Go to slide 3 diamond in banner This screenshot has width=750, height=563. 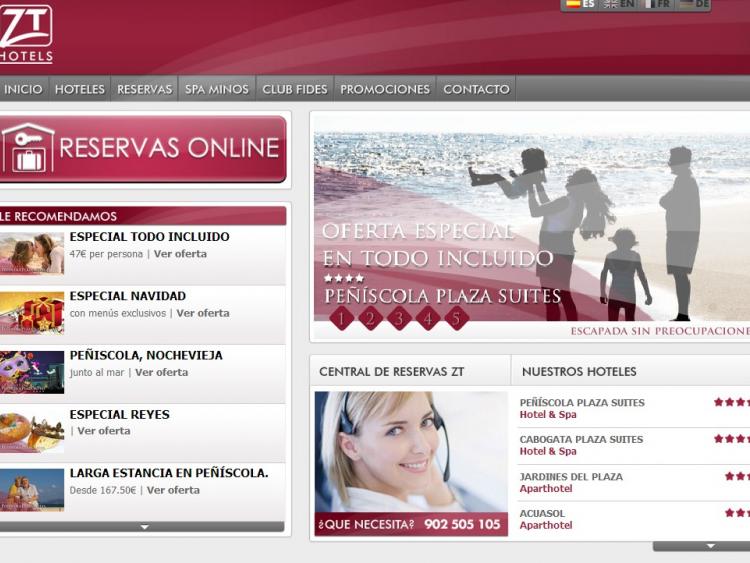click(400, 319)
